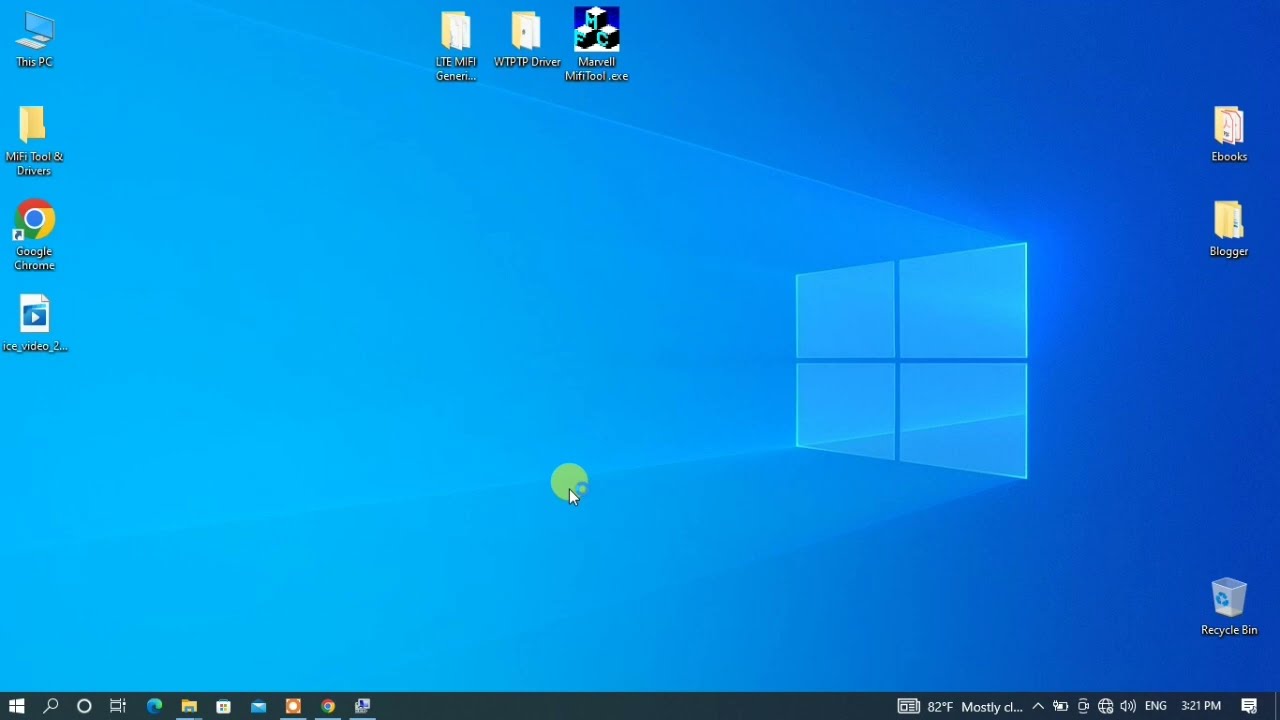1280x720 pixels.
Task: Open Microsoft Store from taskbar
Action: point(224,706)
